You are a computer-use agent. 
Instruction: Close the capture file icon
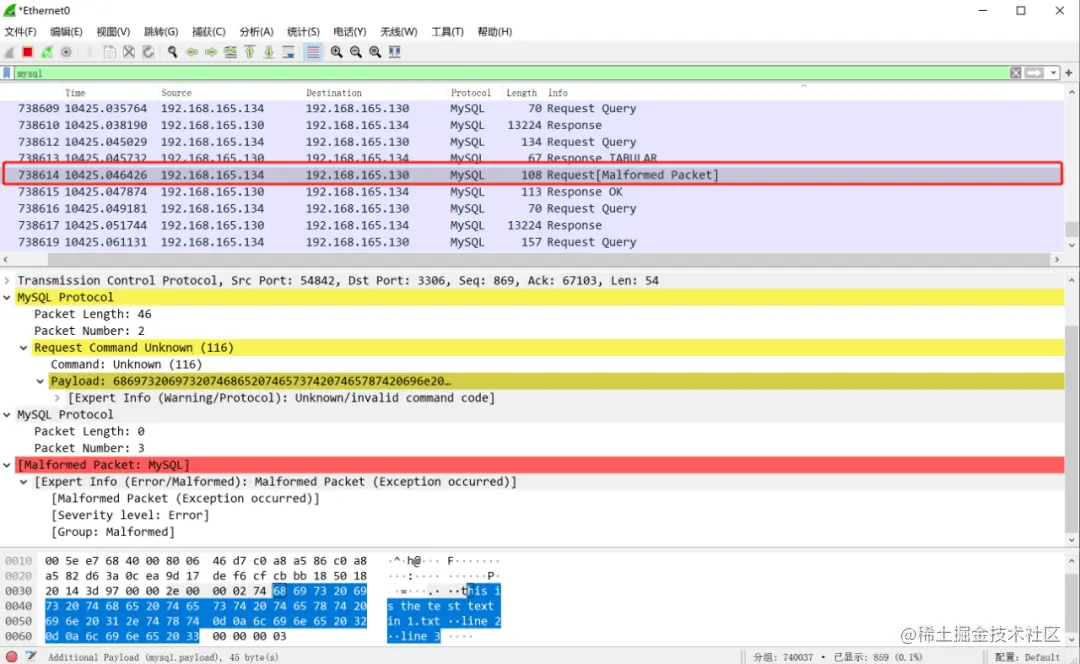[x=129, y=52]
